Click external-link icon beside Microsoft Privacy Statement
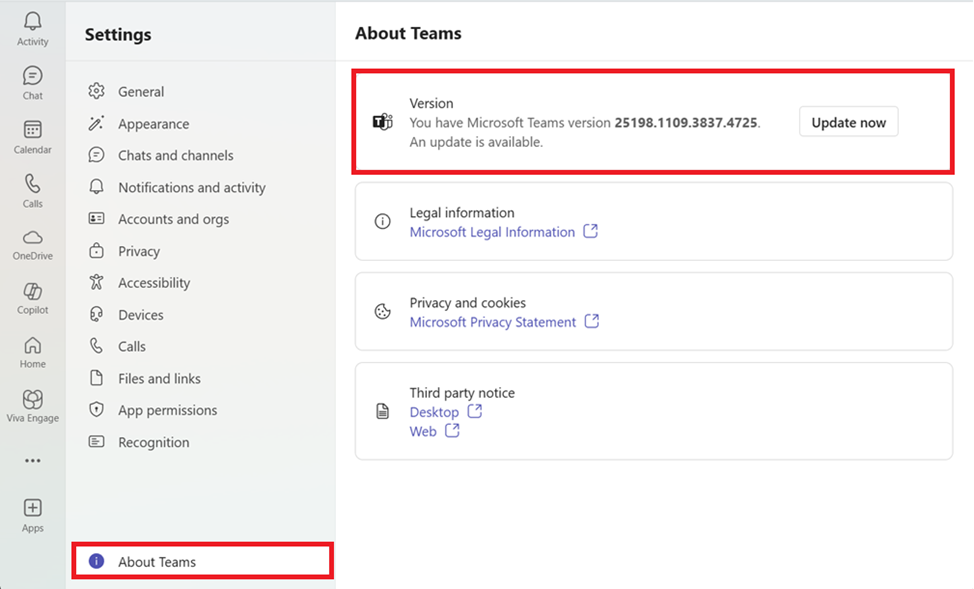 click(x=592, y=321)
